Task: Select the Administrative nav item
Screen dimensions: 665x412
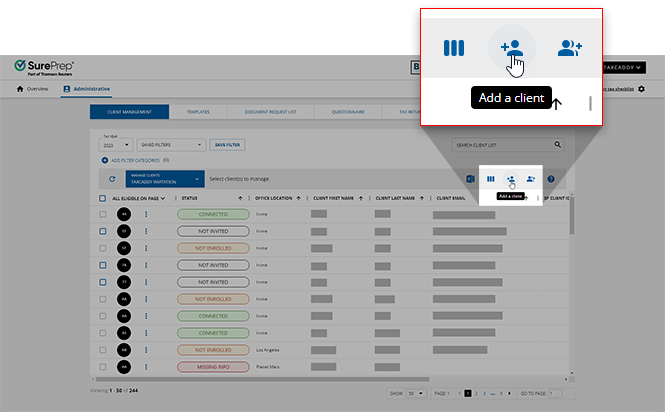Action: coord(87,89)
